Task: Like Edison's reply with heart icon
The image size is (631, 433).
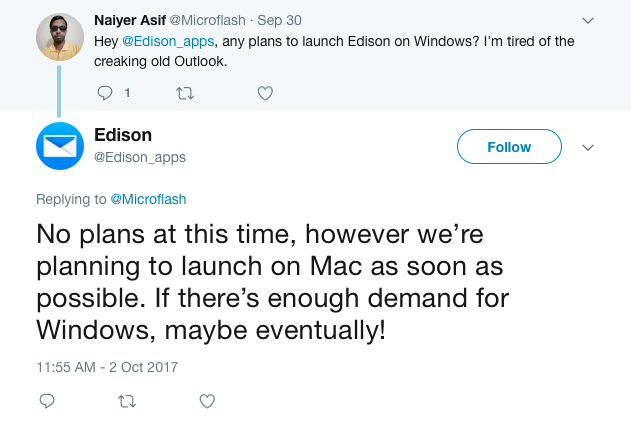Action: coord(207,401)
